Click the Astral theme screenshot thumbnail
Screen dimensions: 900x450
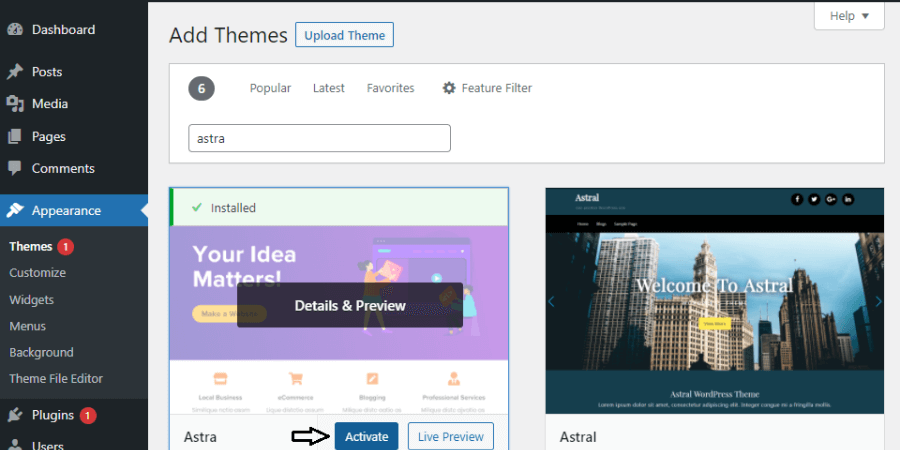(715, 301)
